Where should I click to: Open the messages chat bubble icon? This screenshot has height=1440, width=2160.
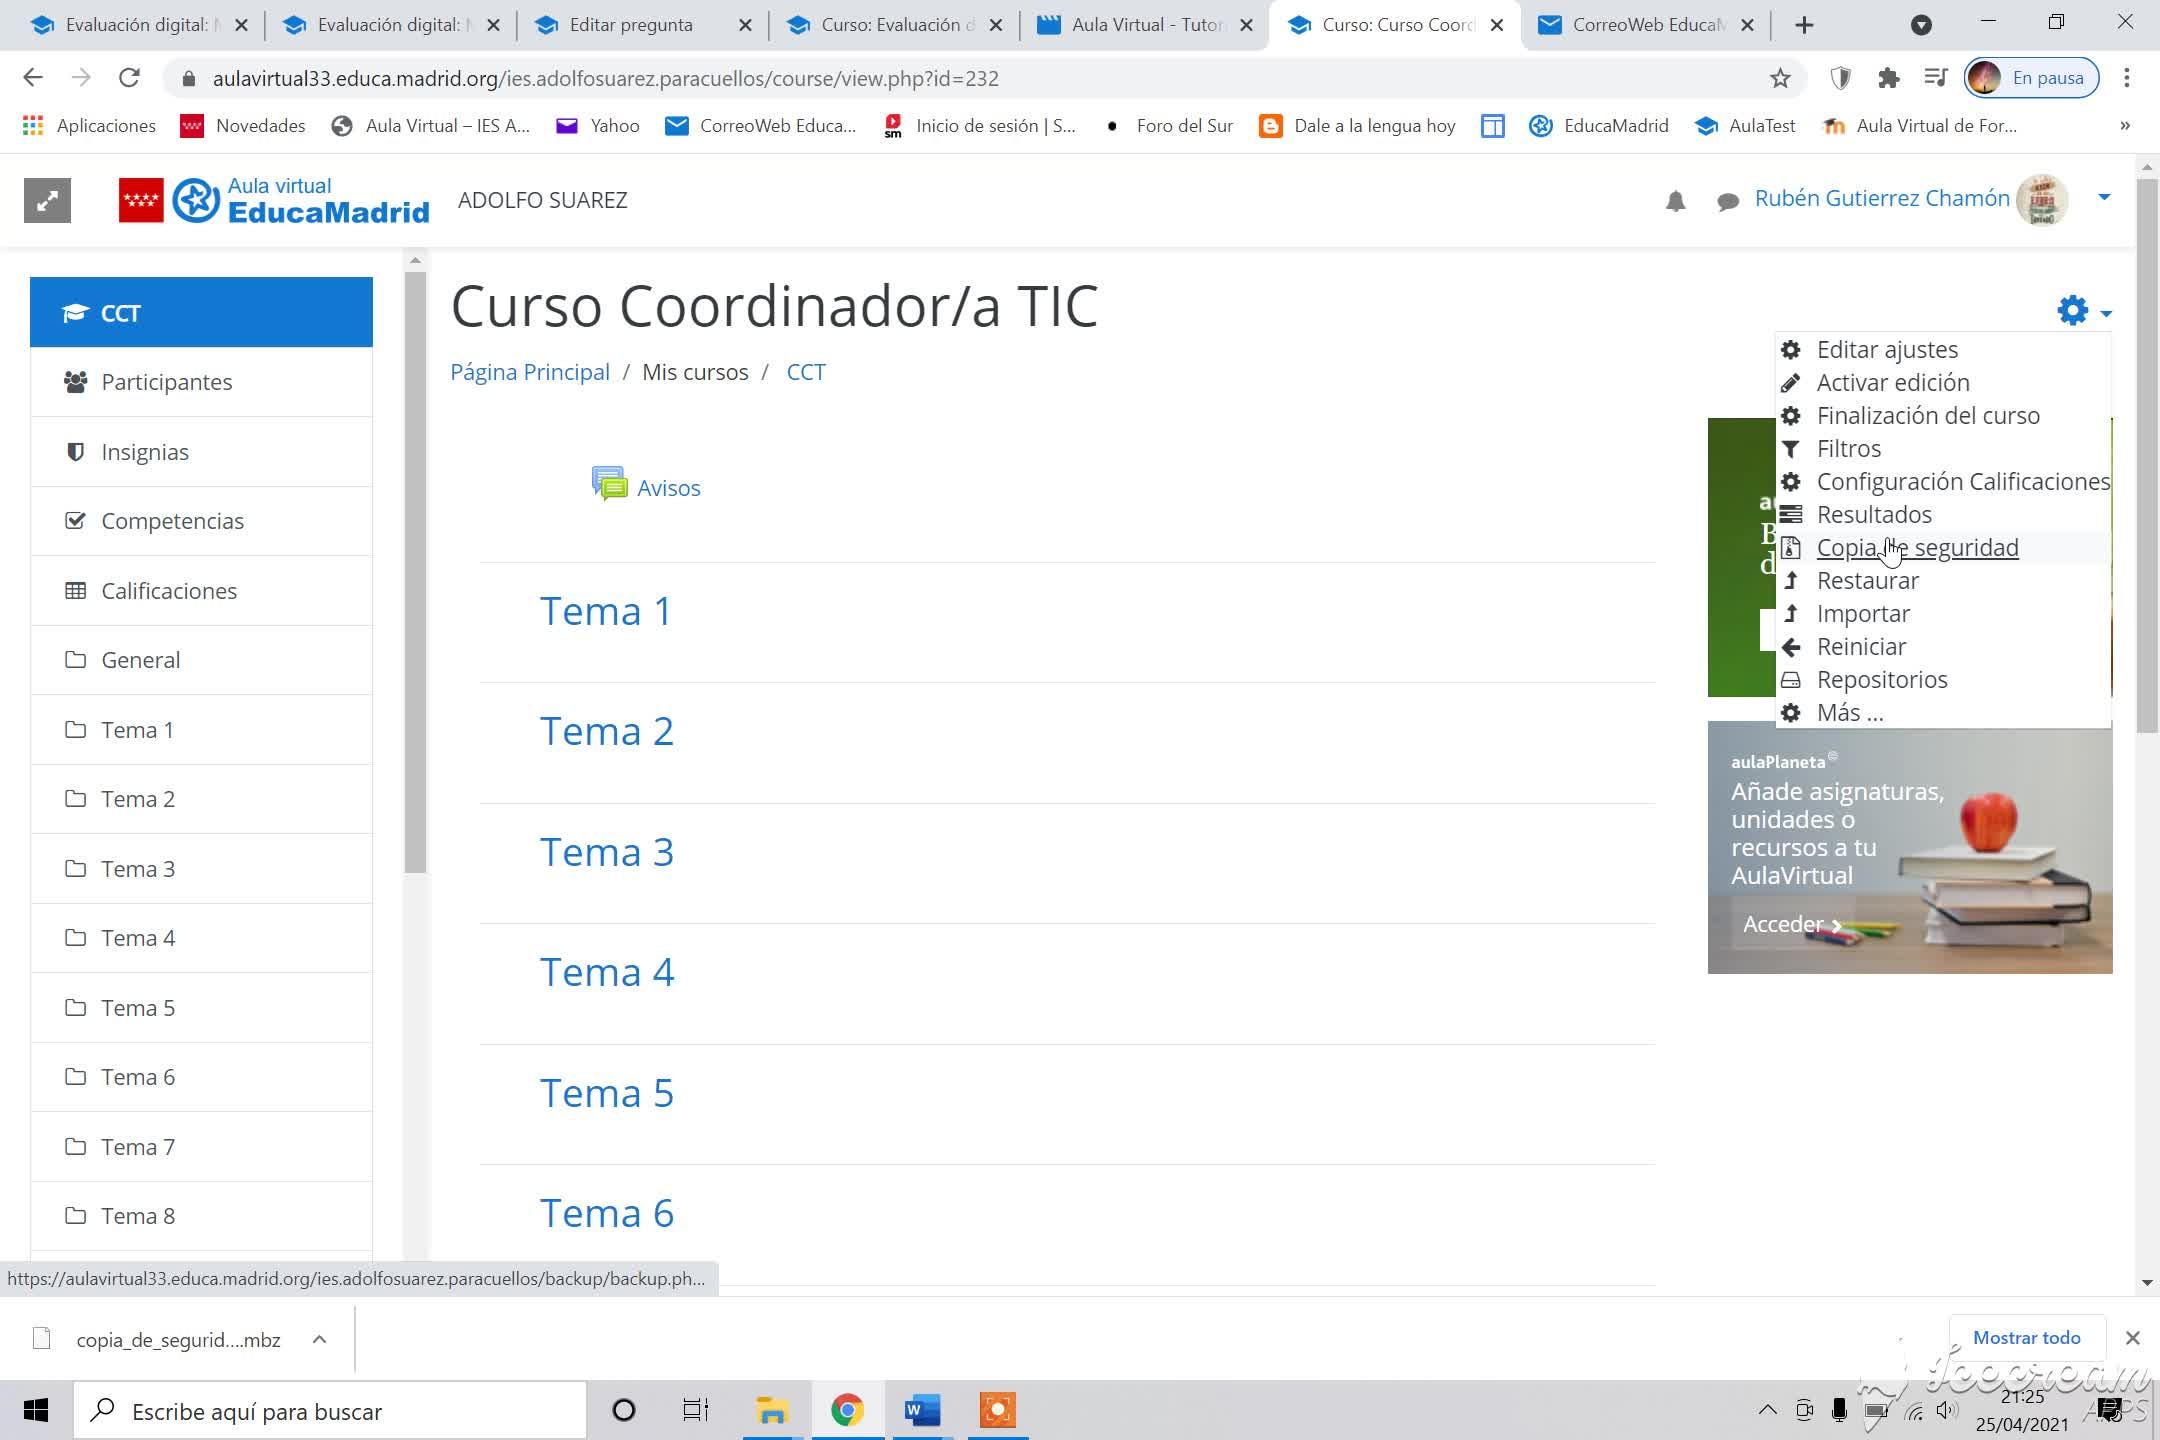1727,201
